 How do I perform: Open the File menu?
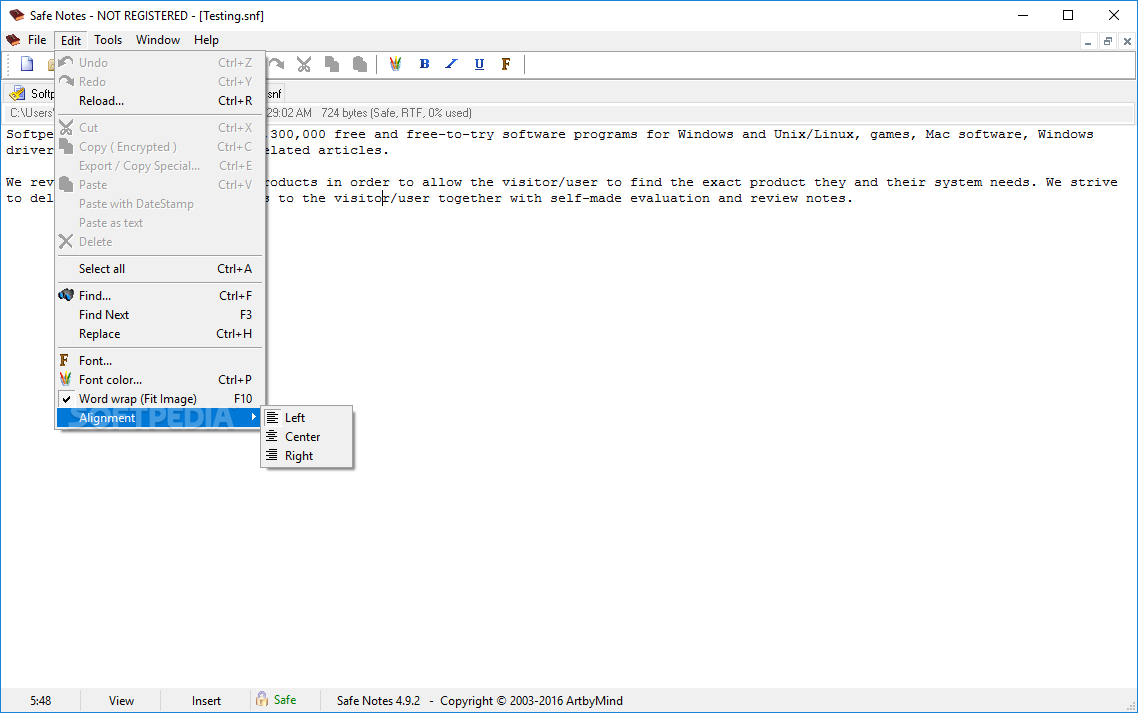tap(37, 40)
